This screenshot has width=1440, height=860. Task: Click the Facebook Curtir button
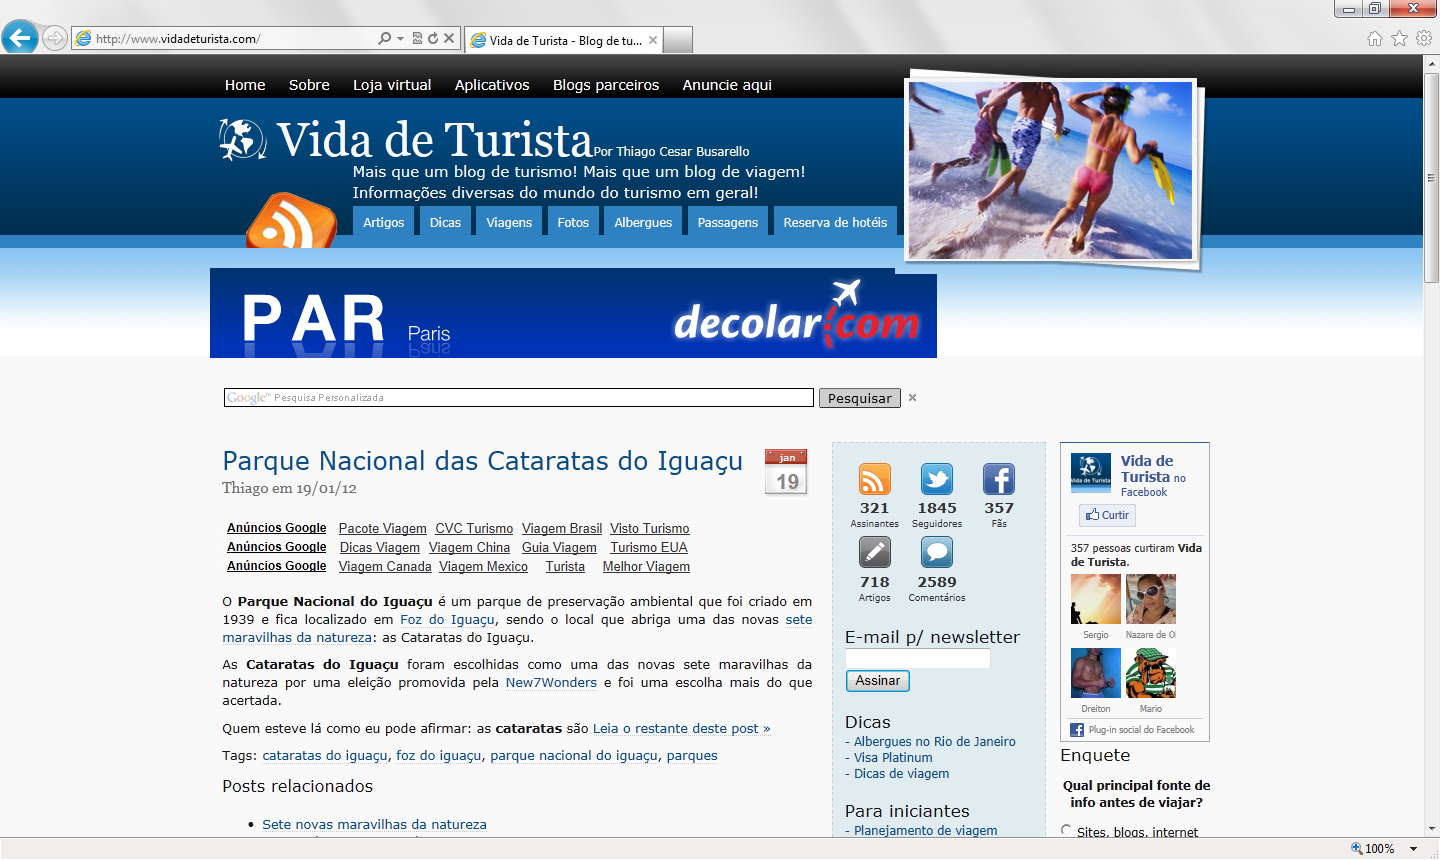(x=1107, y=515)
